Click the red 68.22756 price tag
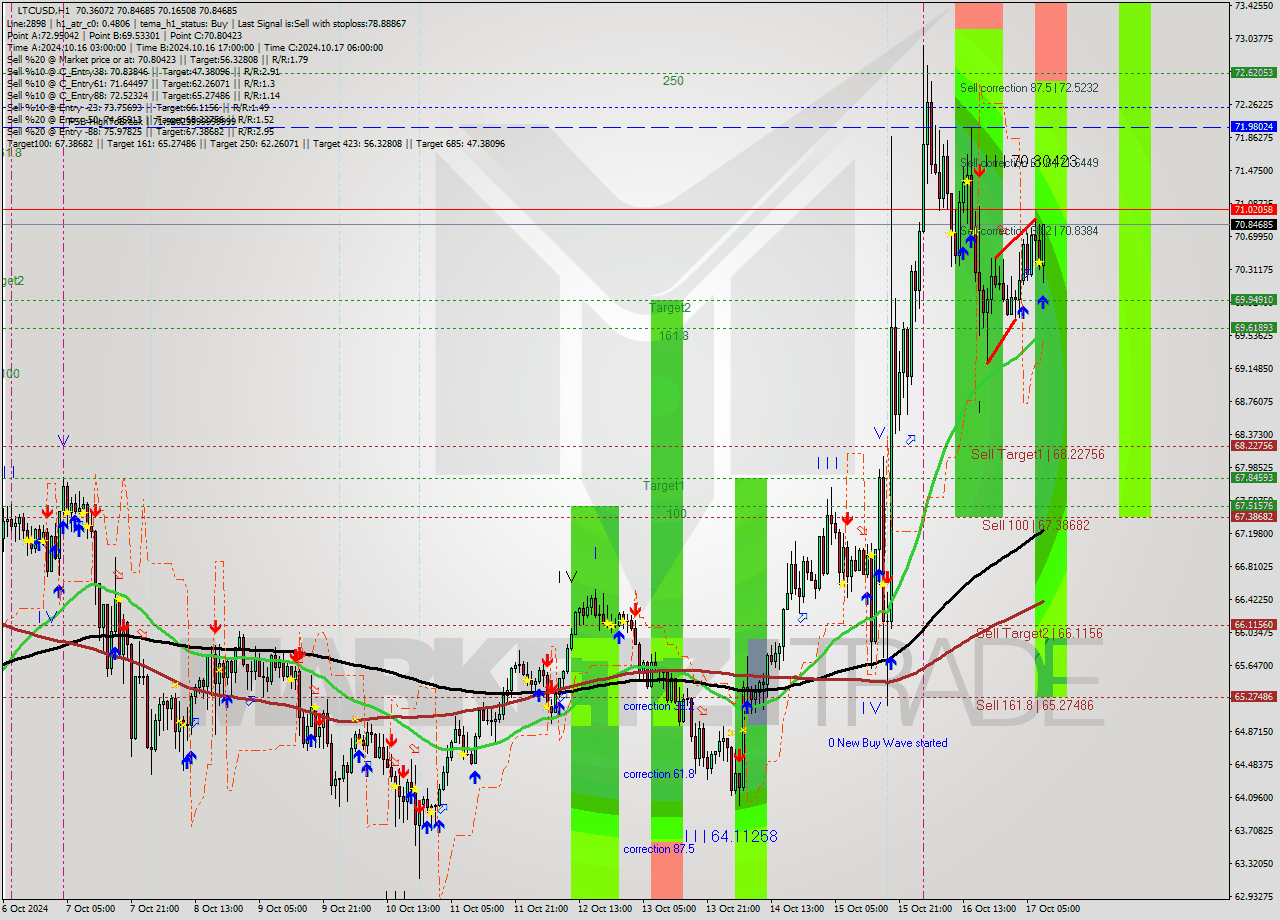The height and width of the screenshot is (920, 1280). [1254, 446]
